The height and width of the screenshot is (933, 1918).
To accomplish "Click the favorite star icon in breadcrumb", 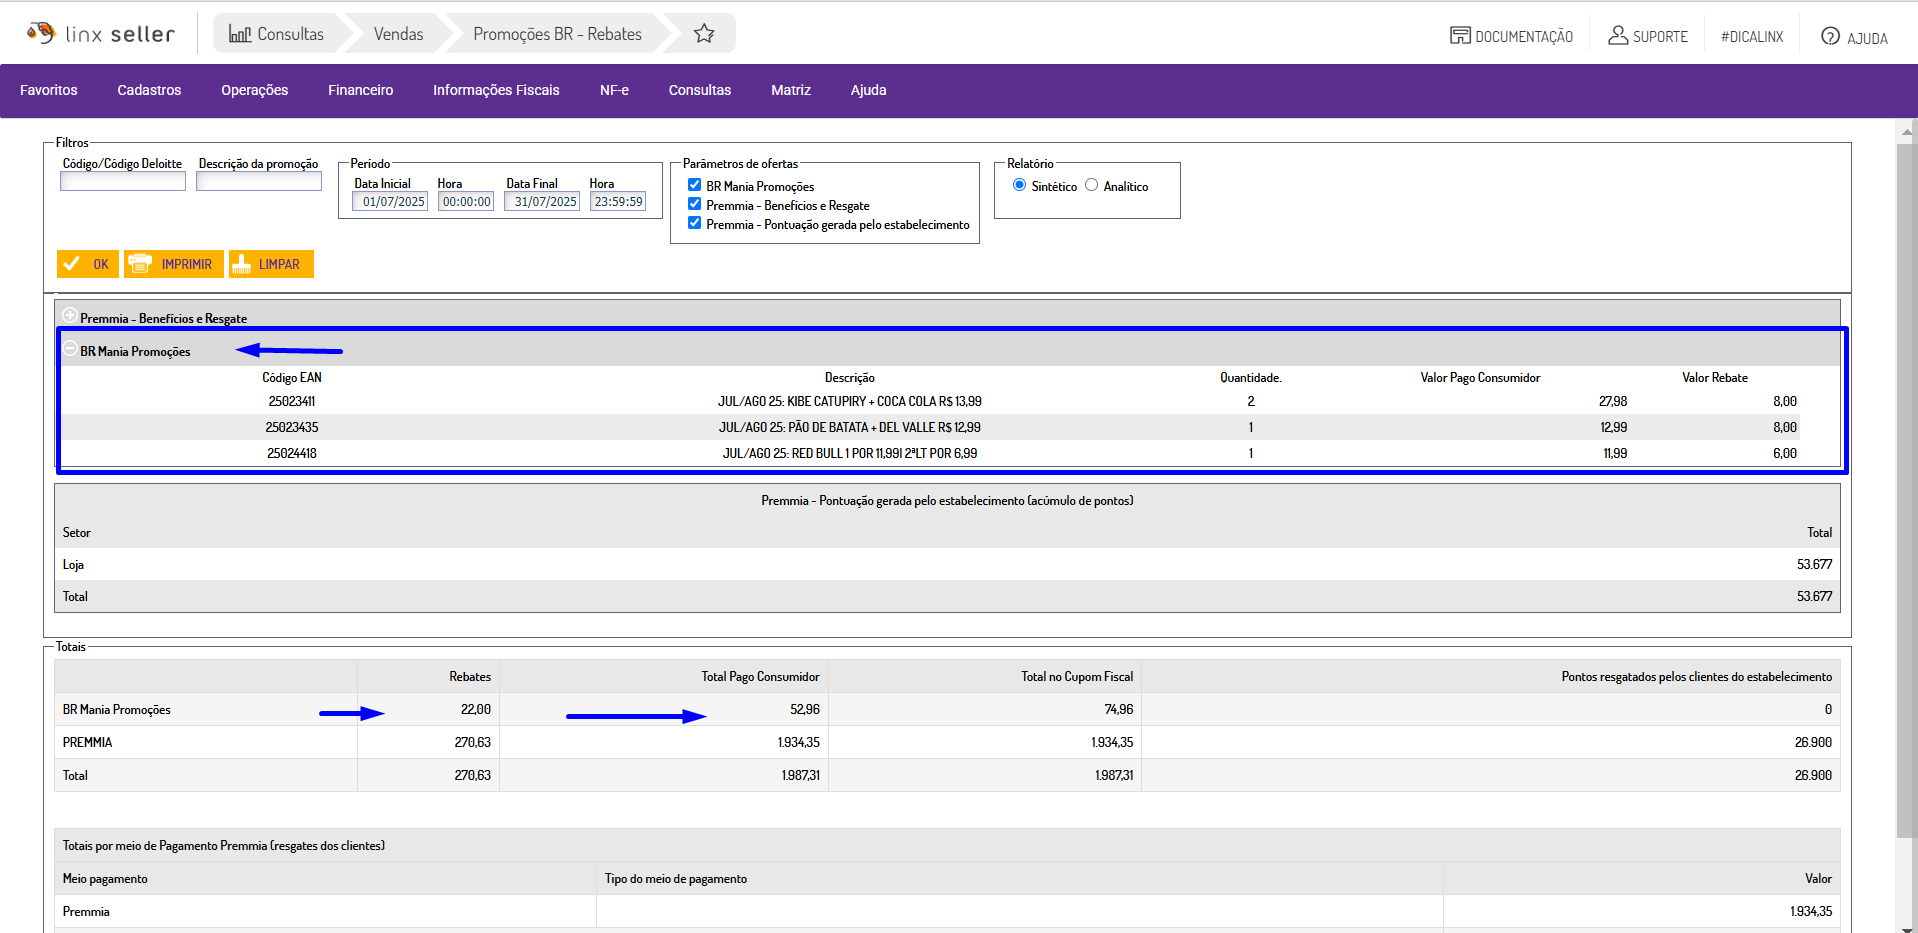I will (704, 34).
